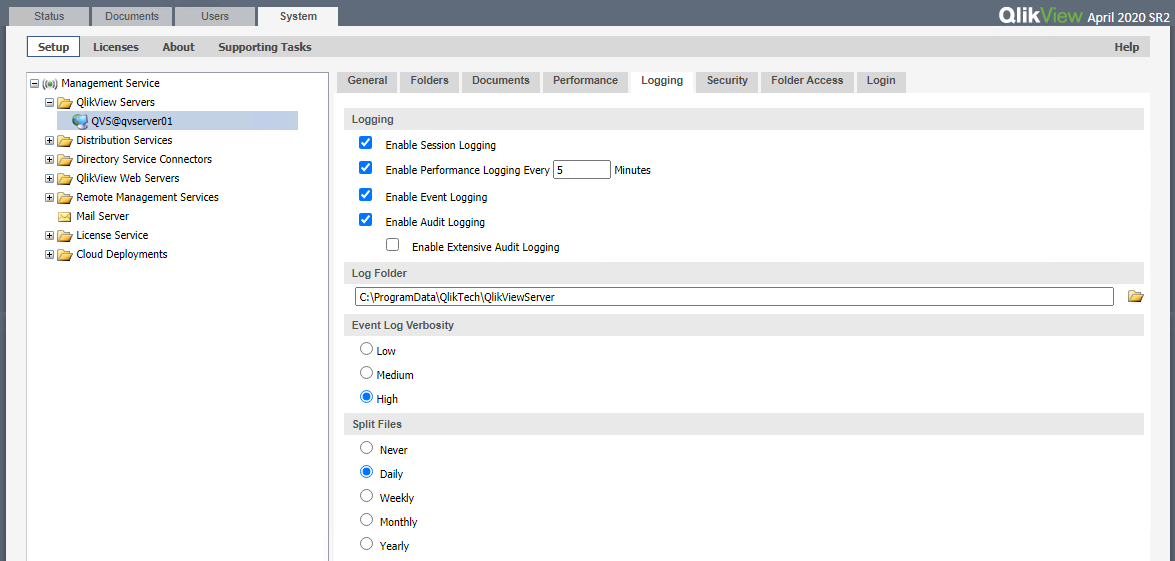This screenshot has width=1175, height=561.
Task: Switch to the Performance tab
Action: (585, 81)
